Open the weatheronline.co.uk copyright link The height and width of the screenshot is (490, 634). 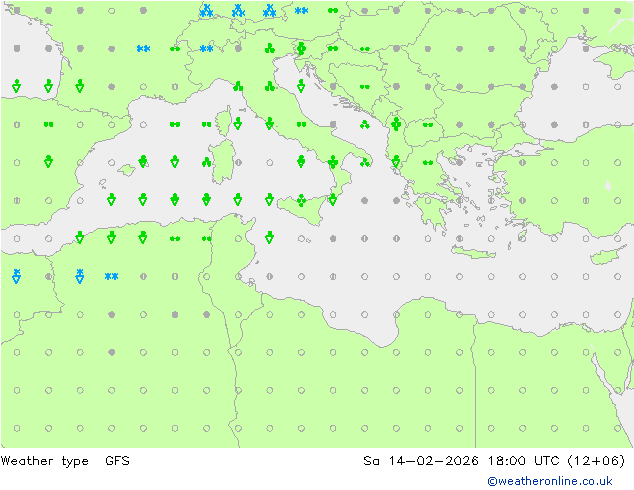(x=549, y=481)
